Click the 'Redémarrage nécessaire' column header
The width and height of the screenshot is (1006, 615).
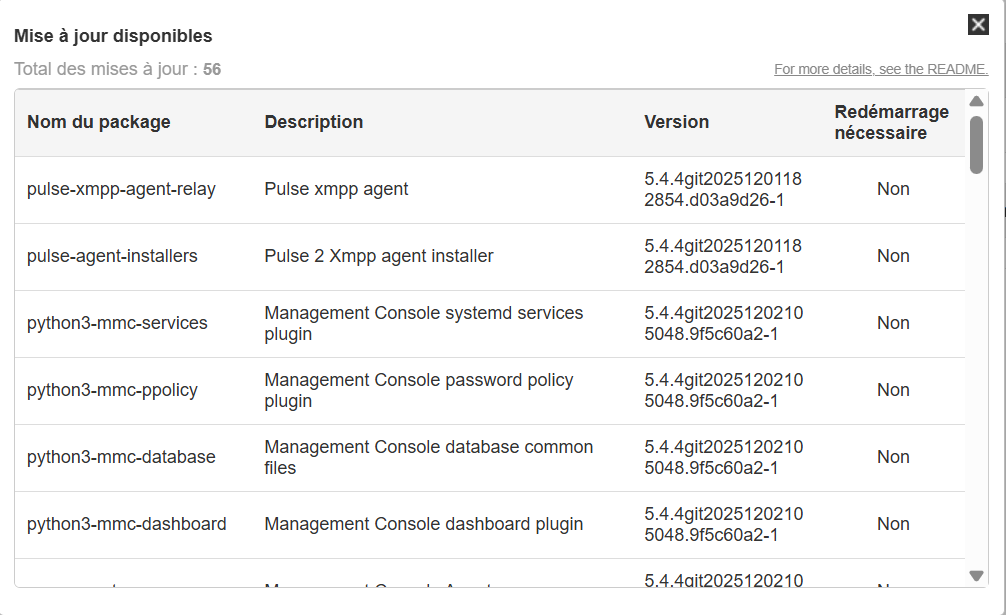pos(892,122)
